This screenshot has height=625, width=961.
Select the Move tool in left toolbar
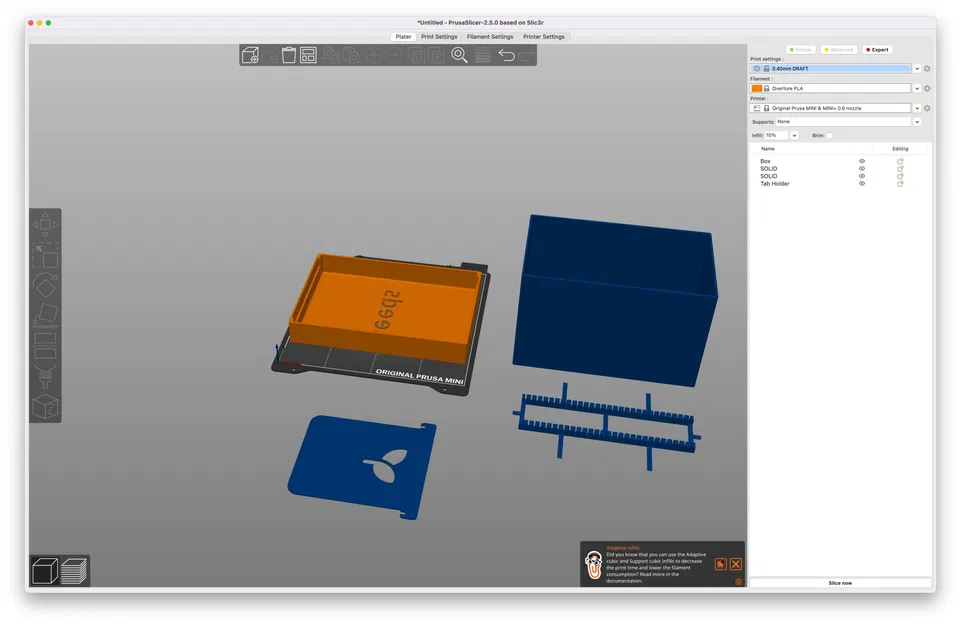(45, 224)
